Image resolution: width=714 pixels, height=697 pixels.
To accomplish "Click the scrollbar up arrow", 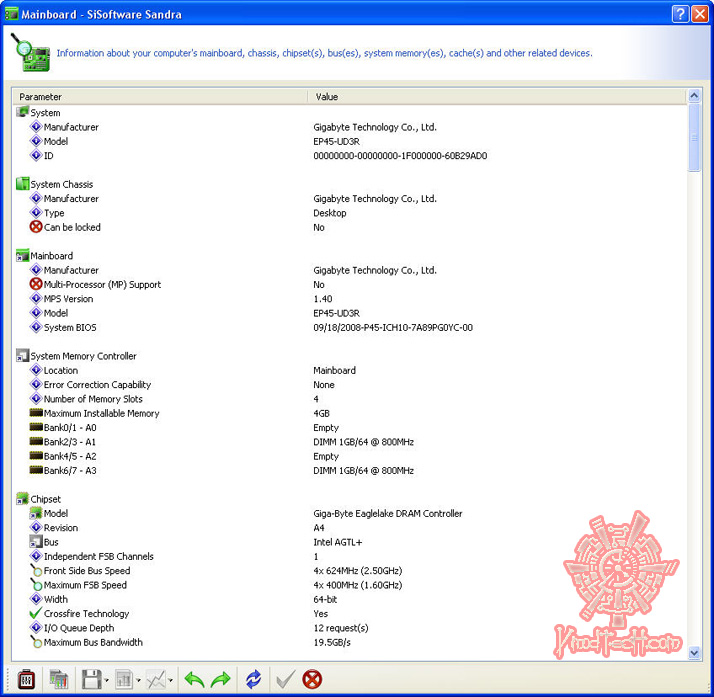I will [694, 96].
